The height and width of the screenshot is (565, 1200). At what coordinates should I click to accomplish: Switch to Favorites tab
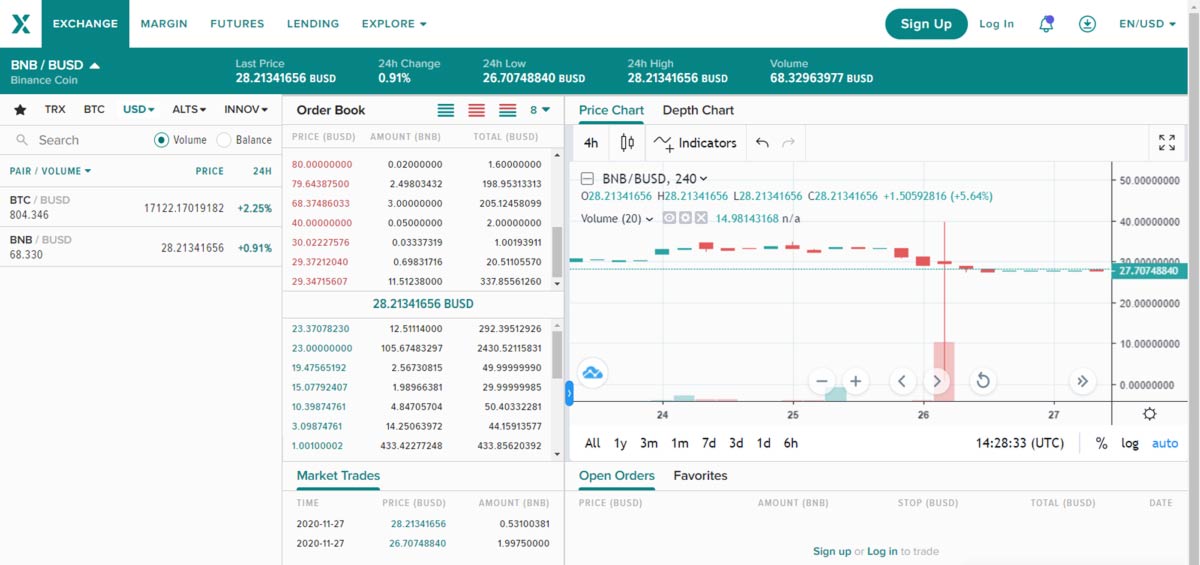(x=700, y=476)
